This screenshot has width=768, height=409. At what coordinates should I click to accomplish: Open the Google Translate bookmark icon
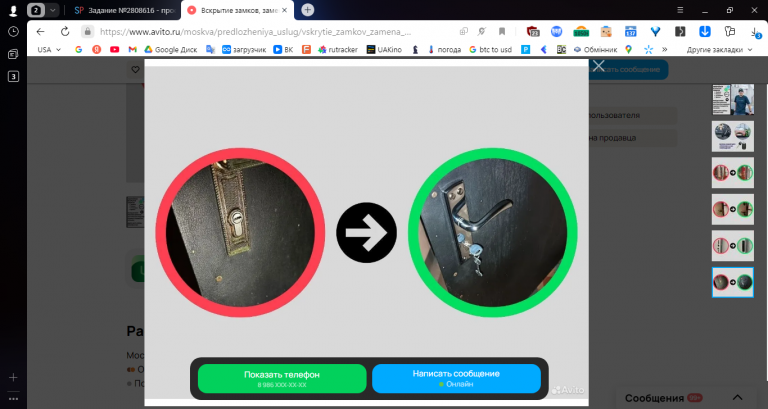point(210,49)
